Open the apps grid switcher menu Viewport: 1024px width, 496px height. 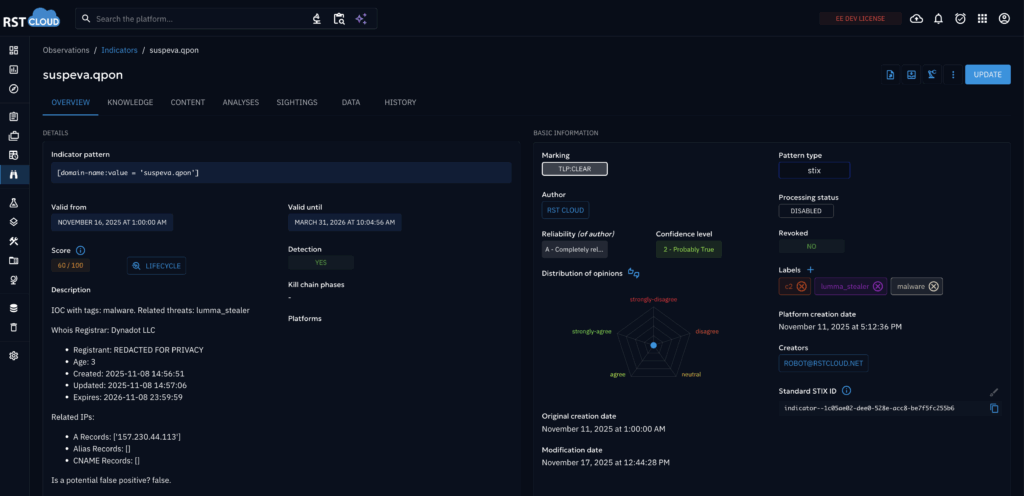[982, 18]
